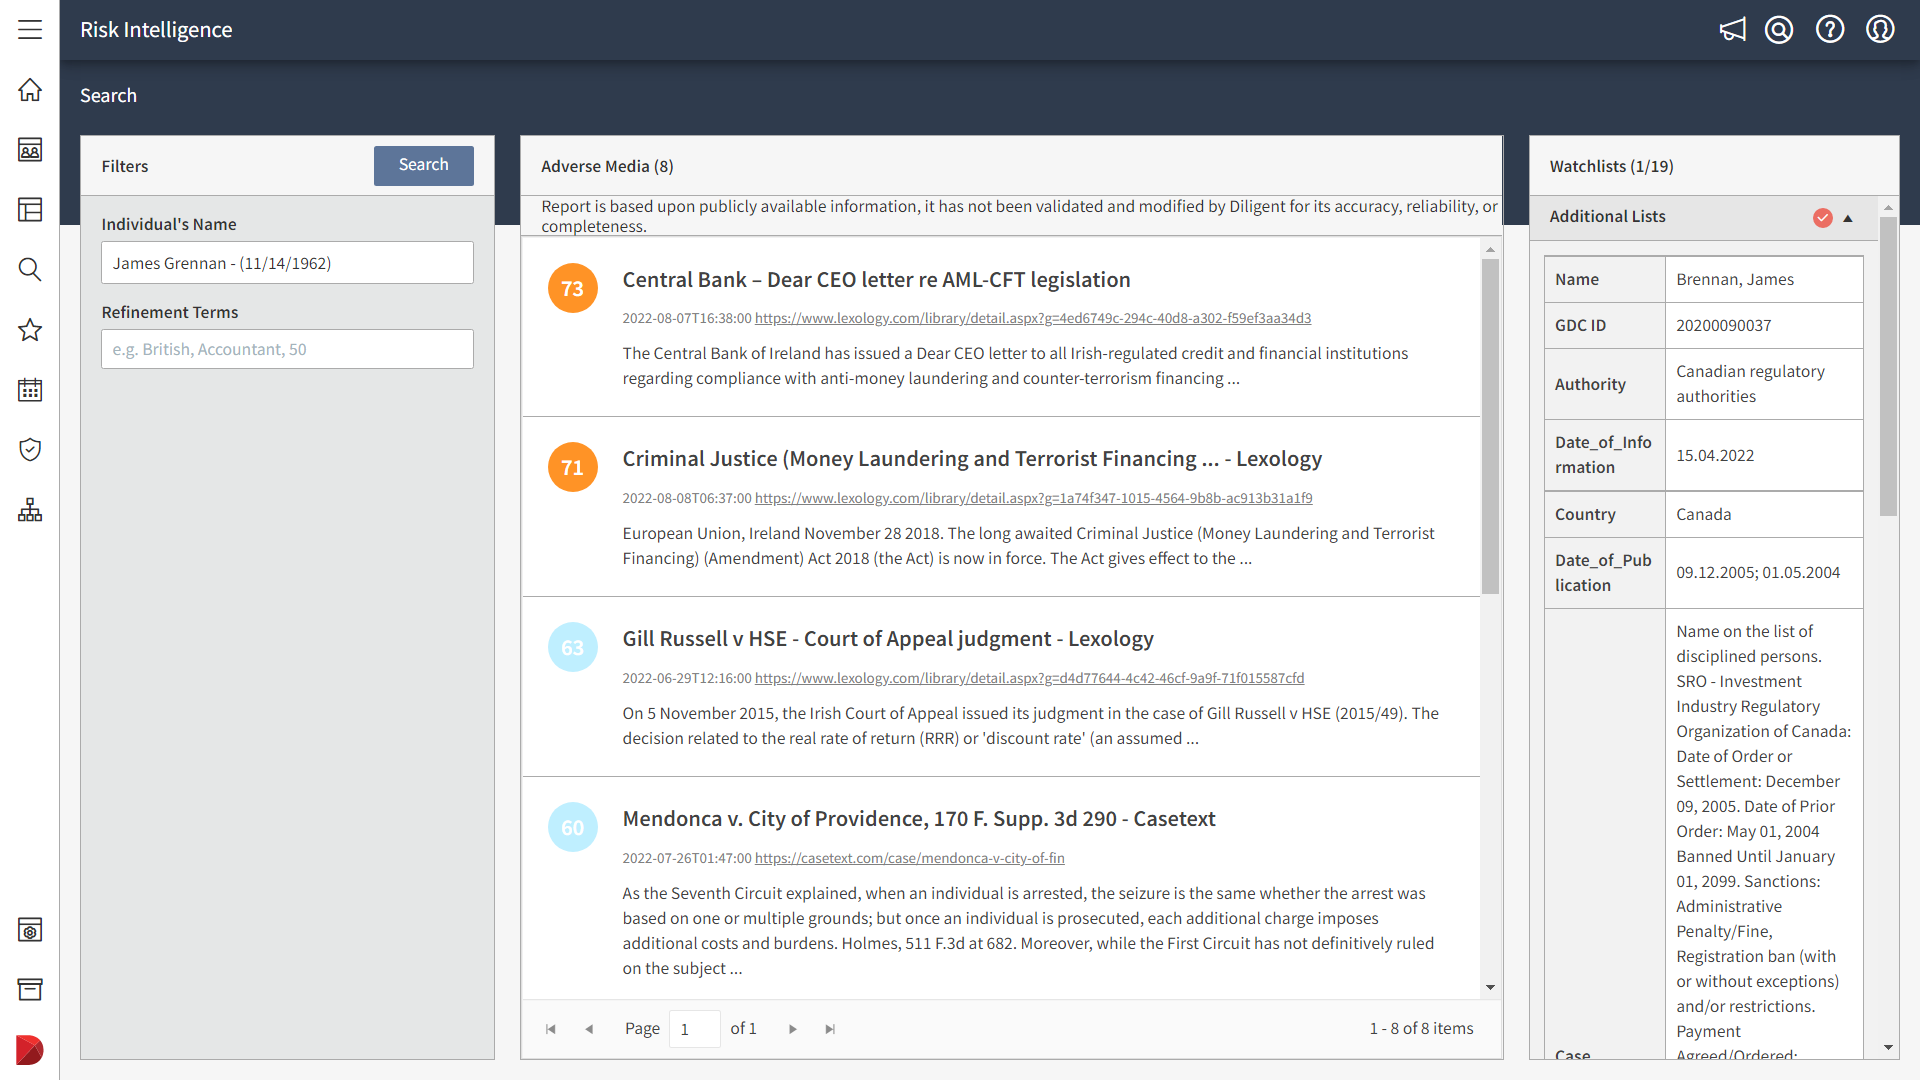Click the red Diligent logo icon
Screen dimensions: 1920x1080
[x=30, y=1050]
